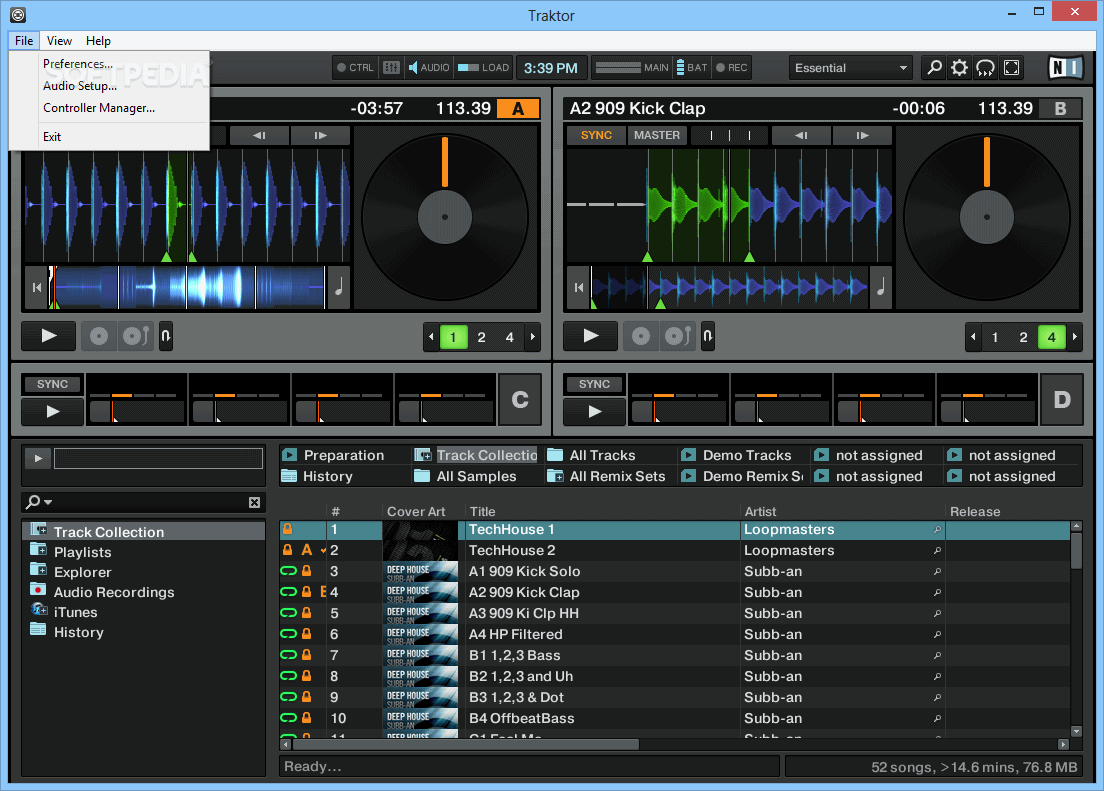
Task: Open Controller Manager menu entry
Action: (x=99, y=108)
